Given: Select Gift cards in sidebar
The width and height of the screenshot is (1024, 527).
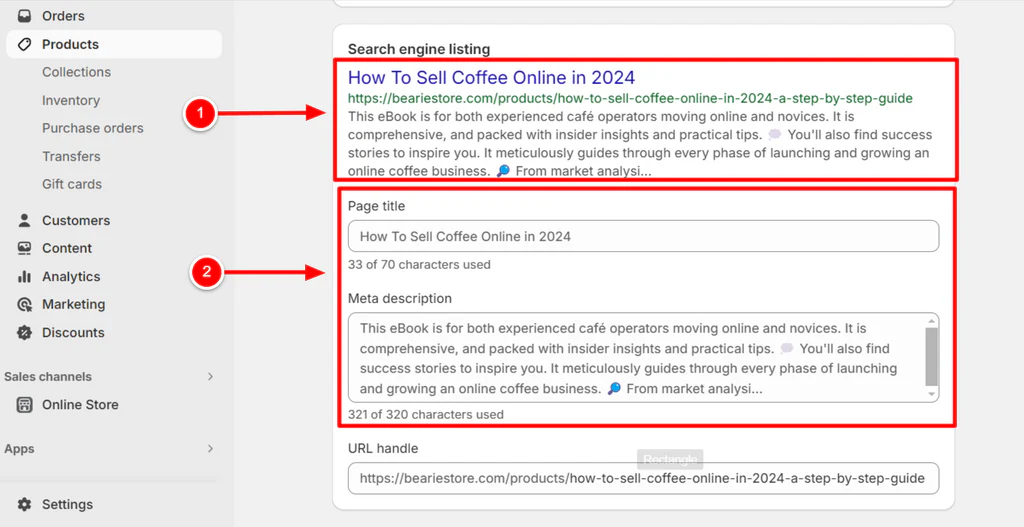Looking at the screenshot, I should 72,184.
